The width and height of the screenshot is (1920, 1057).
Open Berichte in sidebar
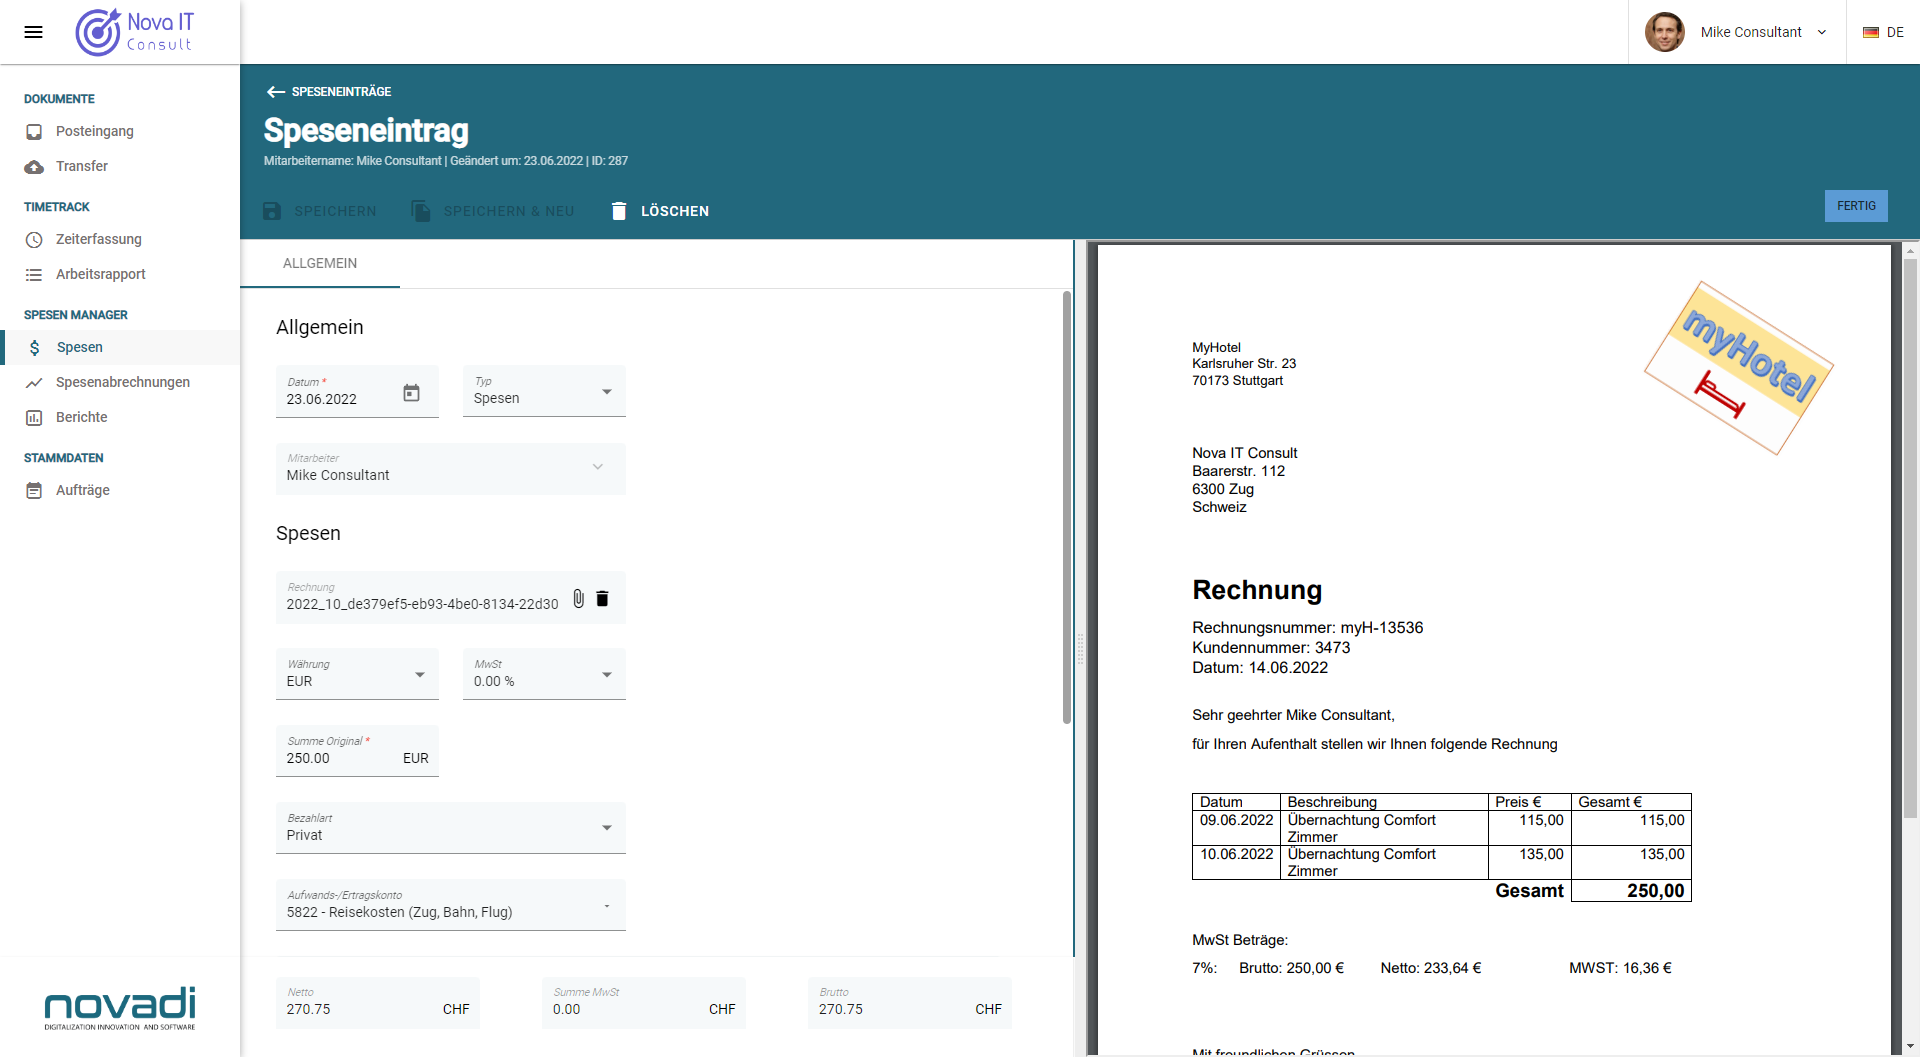(x=120, y=418)
